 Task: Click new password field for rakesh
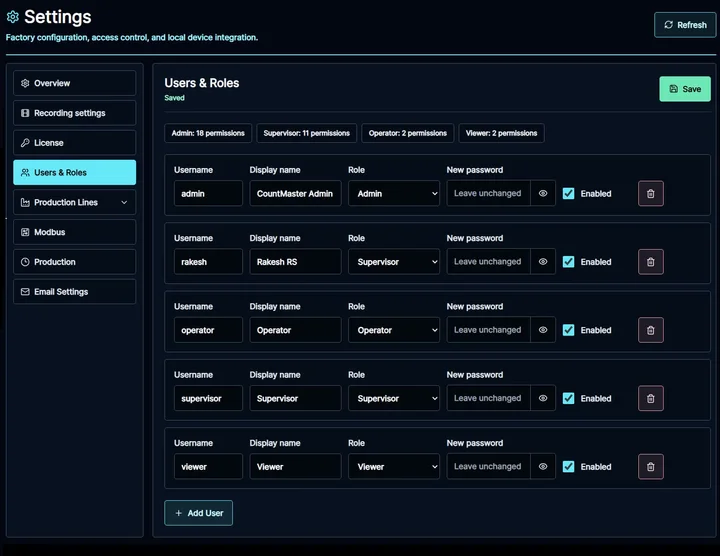(489, 262)
